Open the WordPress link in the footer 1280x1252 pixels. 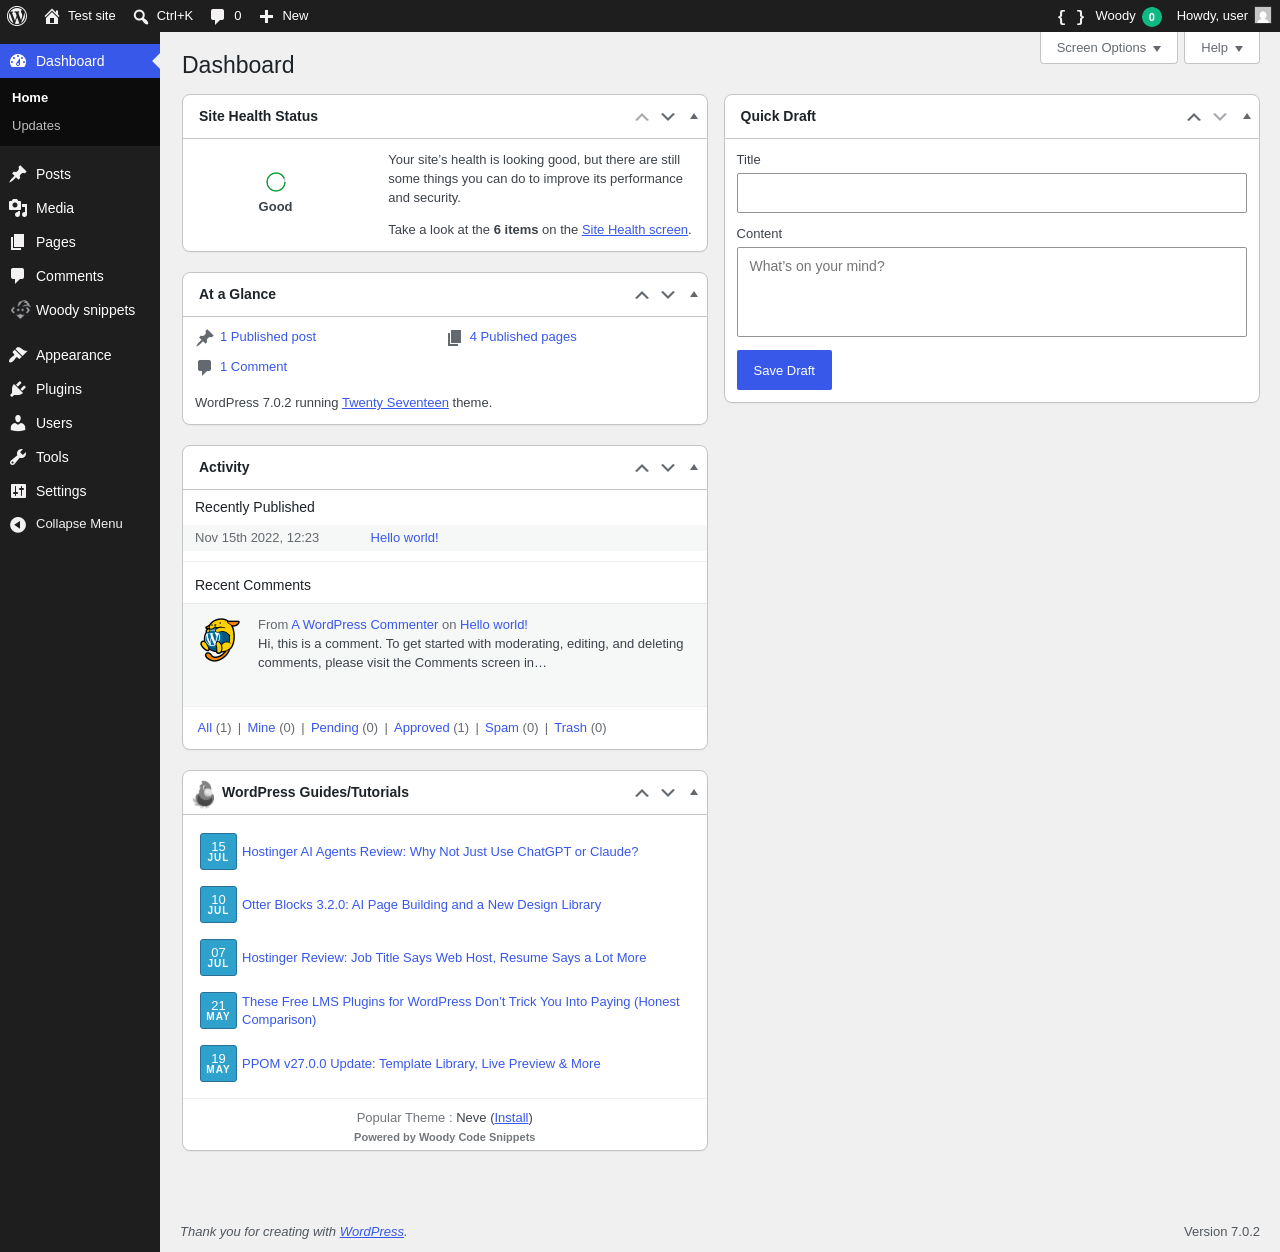click(x=372, y=1232)
